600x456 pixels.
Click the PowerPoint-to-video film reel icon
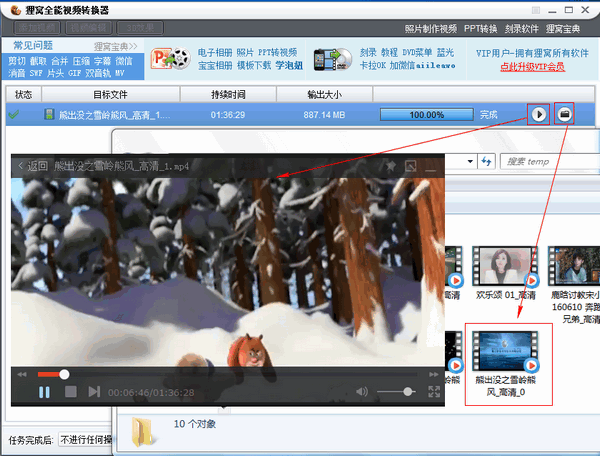[171, 59]
